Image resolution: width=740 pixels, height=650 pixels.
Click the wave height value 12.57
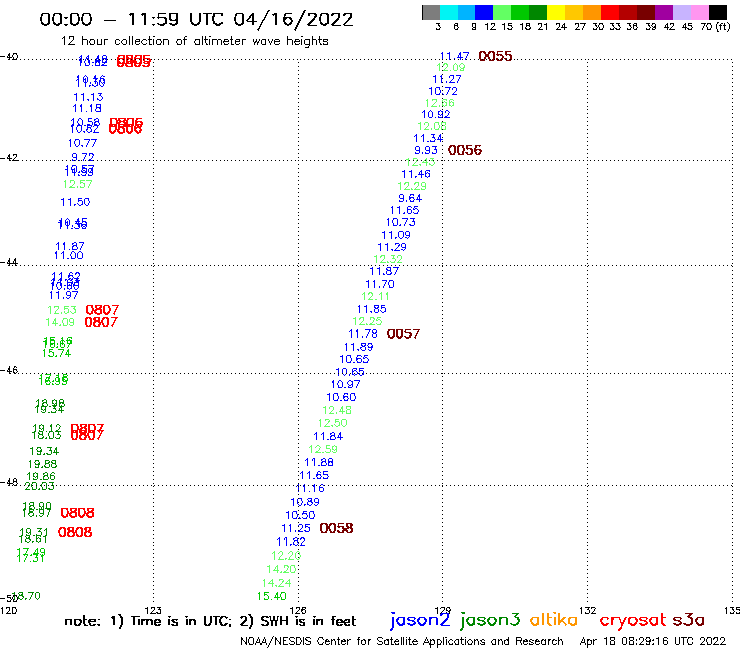[78, 184]
